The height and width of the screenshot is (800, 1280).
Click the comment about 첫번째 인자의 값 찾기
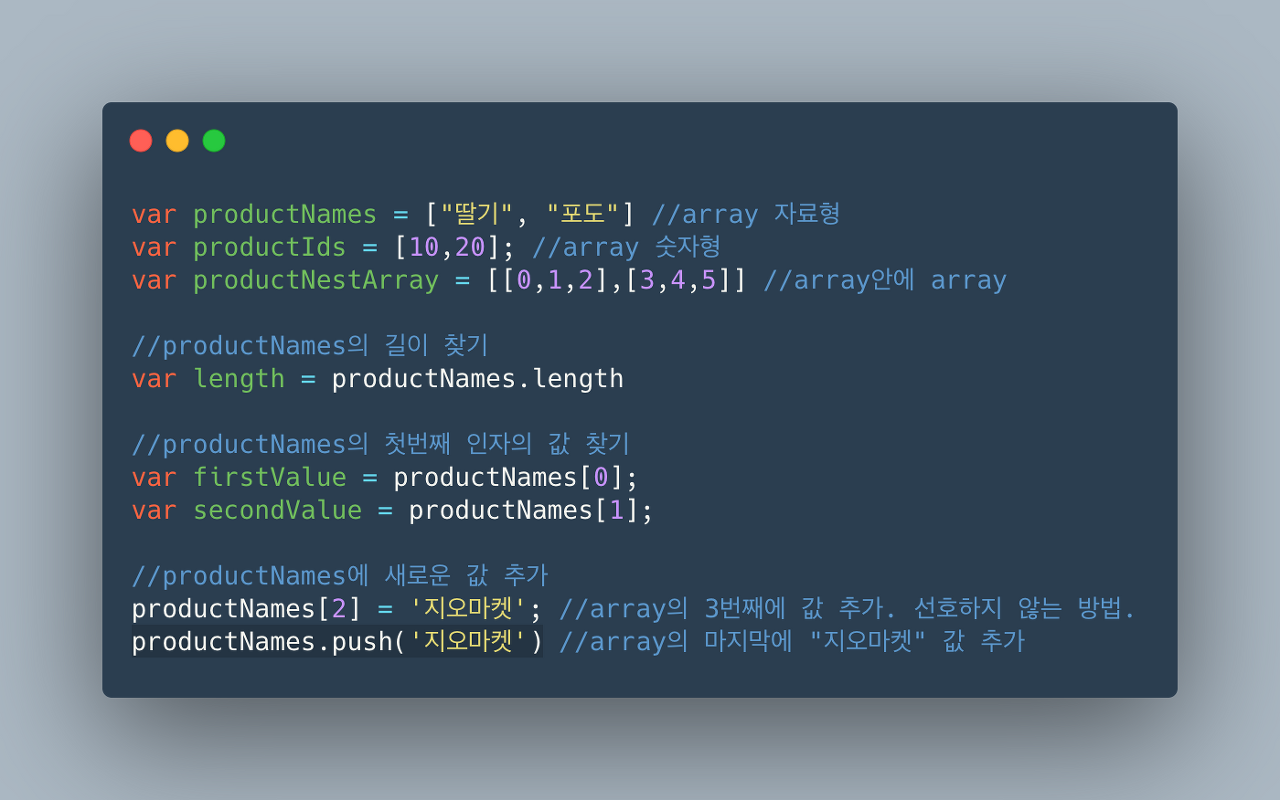tap(381, 444)
